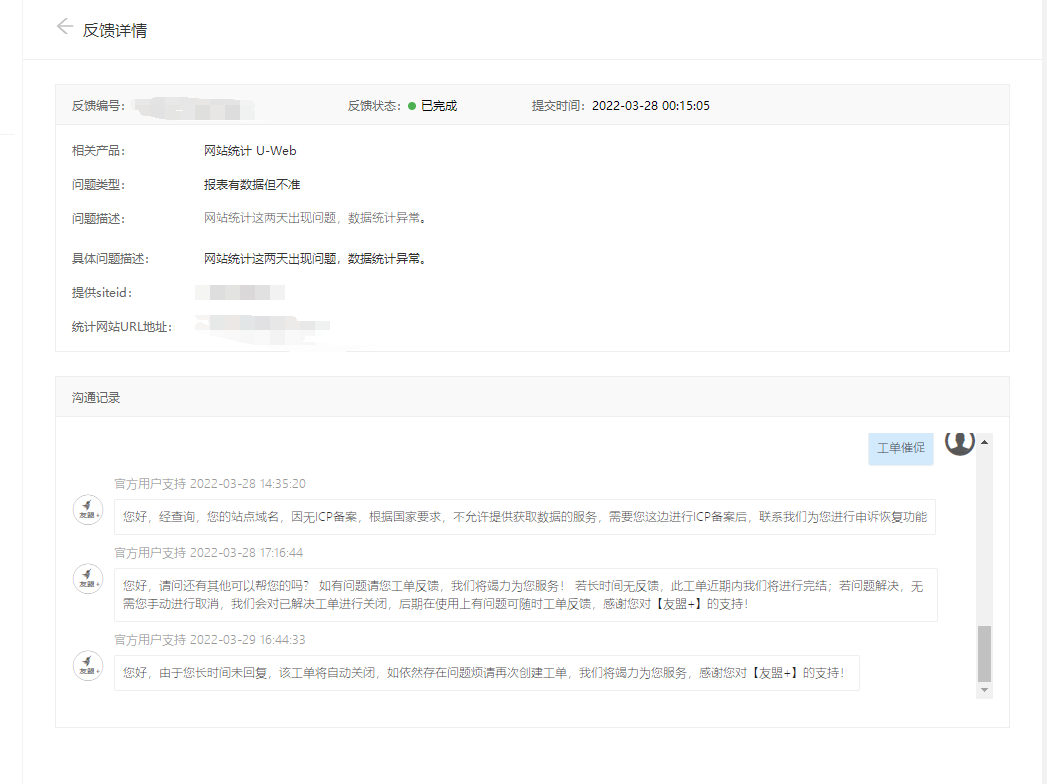Click the ICP备案 notice message
The width and height of the screenshot is (1047, 784).
tap(524, 517)
